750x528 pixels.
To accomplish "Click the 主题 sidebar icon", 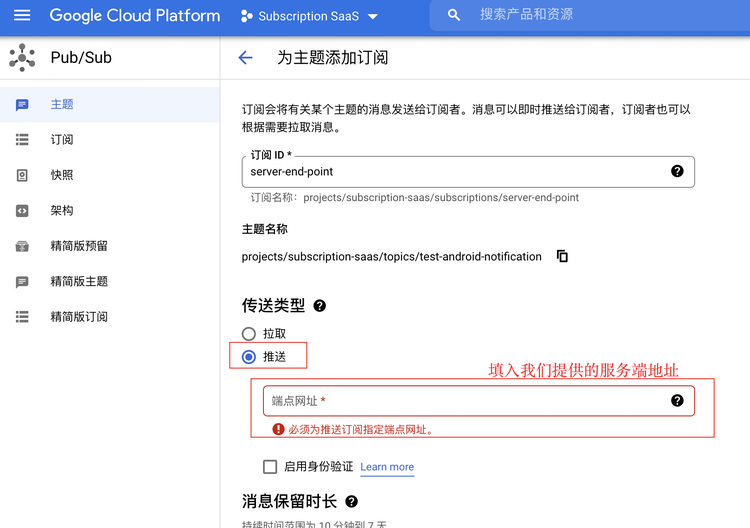I will click(22, 105).
